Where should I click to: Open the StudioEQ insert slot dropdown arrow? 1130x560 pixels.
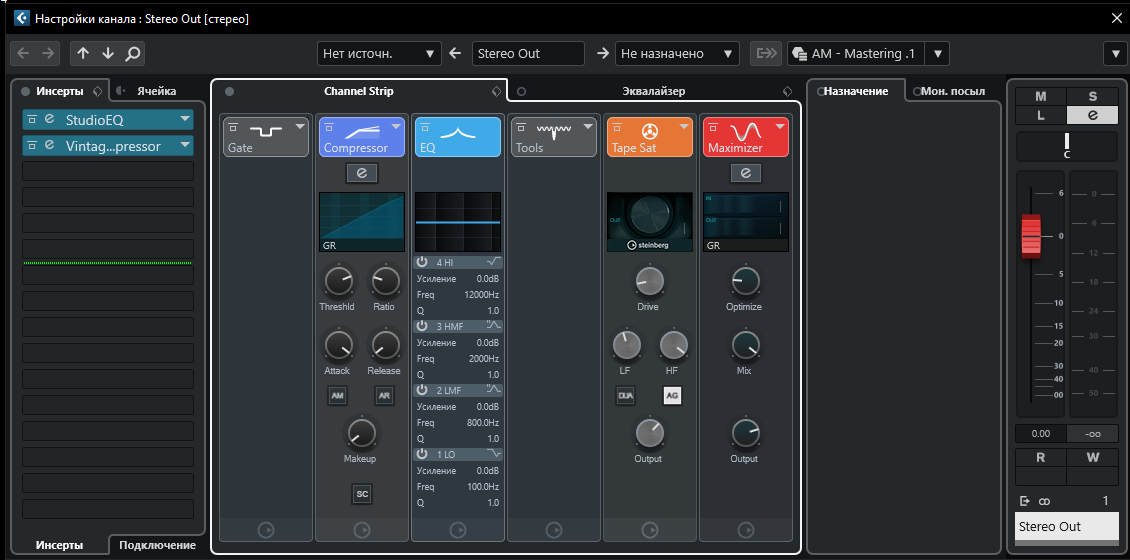pos(185,120)
